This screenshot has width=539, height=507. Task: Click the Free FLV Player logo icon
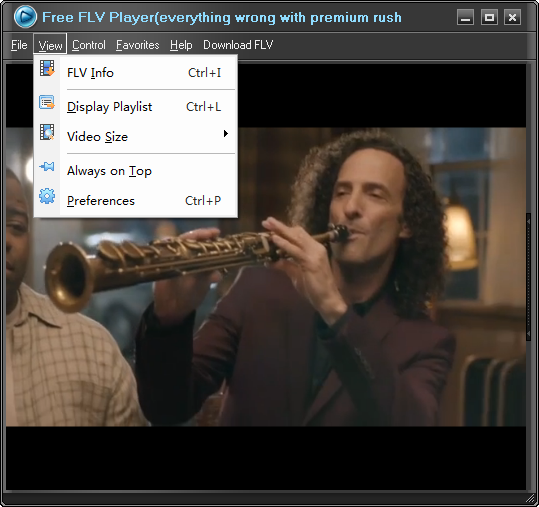click(25, 16)
